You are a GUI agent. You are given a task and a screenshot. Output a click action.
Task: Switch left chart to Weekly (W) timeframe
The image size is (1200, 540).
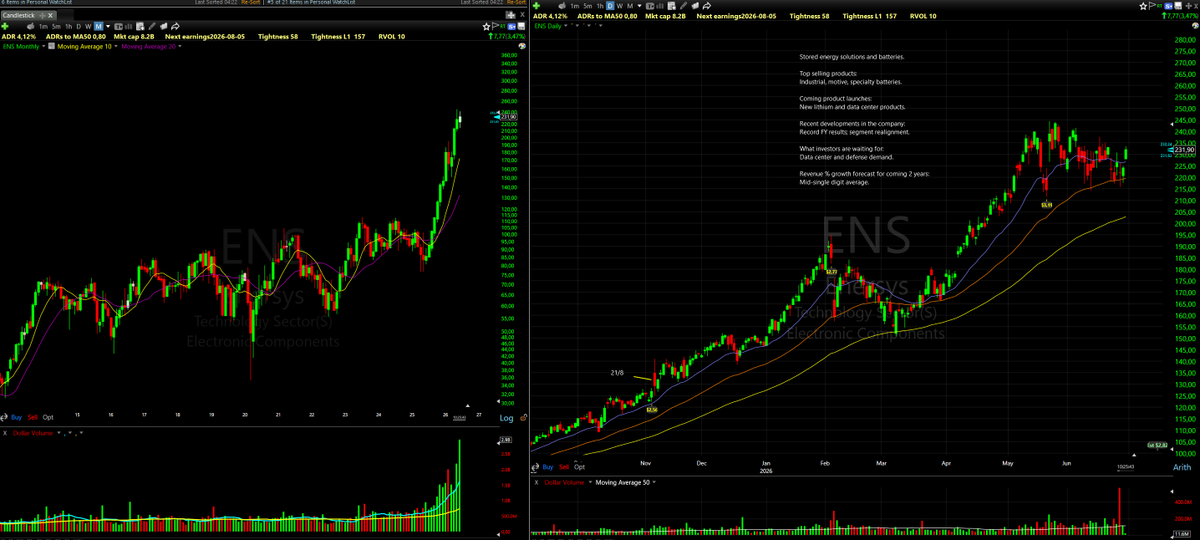coord(88,26)
